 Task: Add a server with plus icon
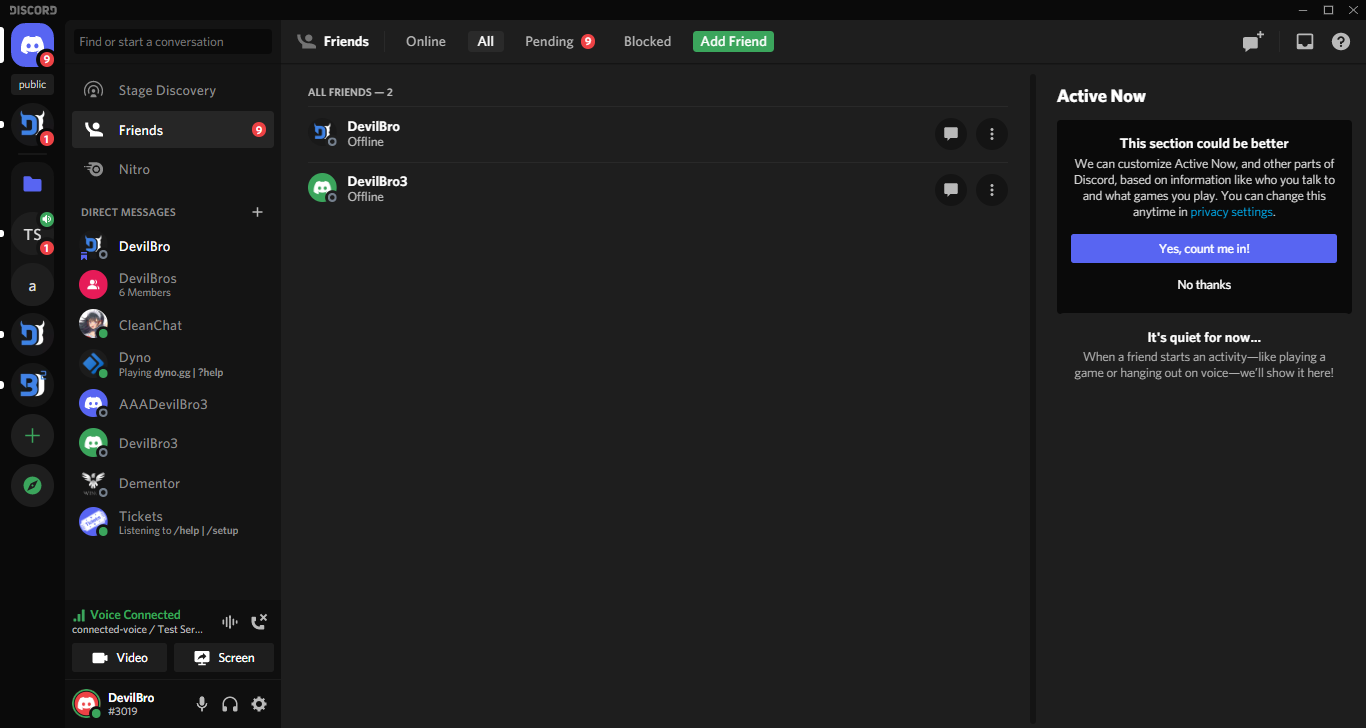(x=32, y=436)
